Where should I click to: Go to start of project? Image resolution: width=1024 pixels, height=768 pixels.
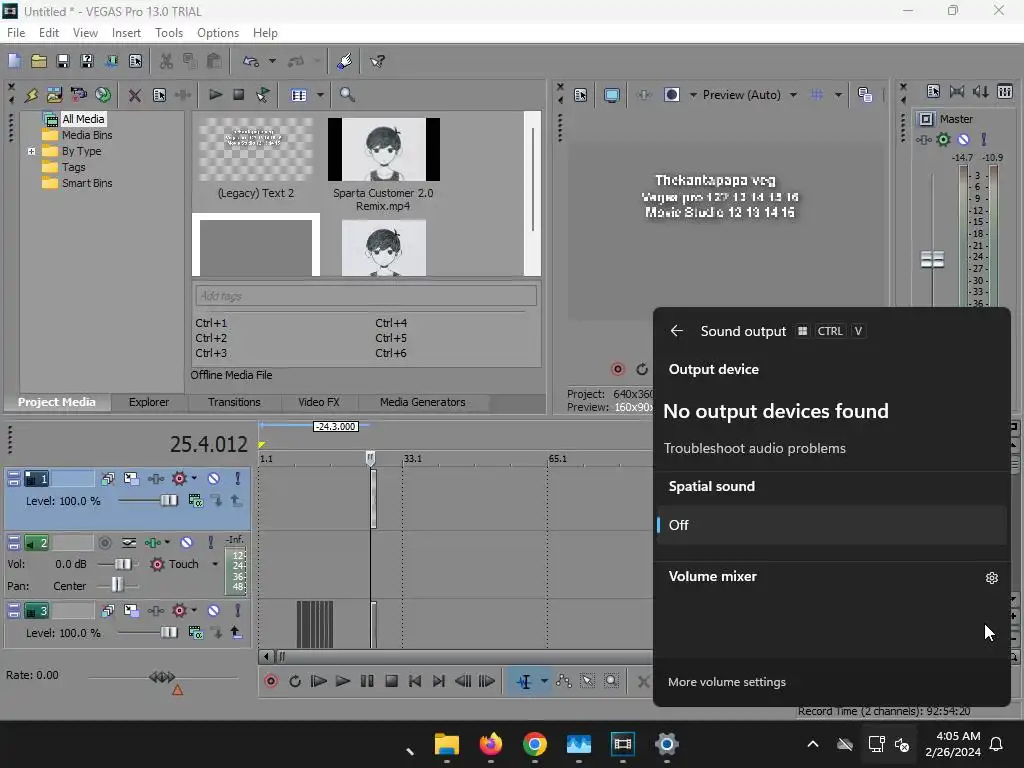(415, 681)
